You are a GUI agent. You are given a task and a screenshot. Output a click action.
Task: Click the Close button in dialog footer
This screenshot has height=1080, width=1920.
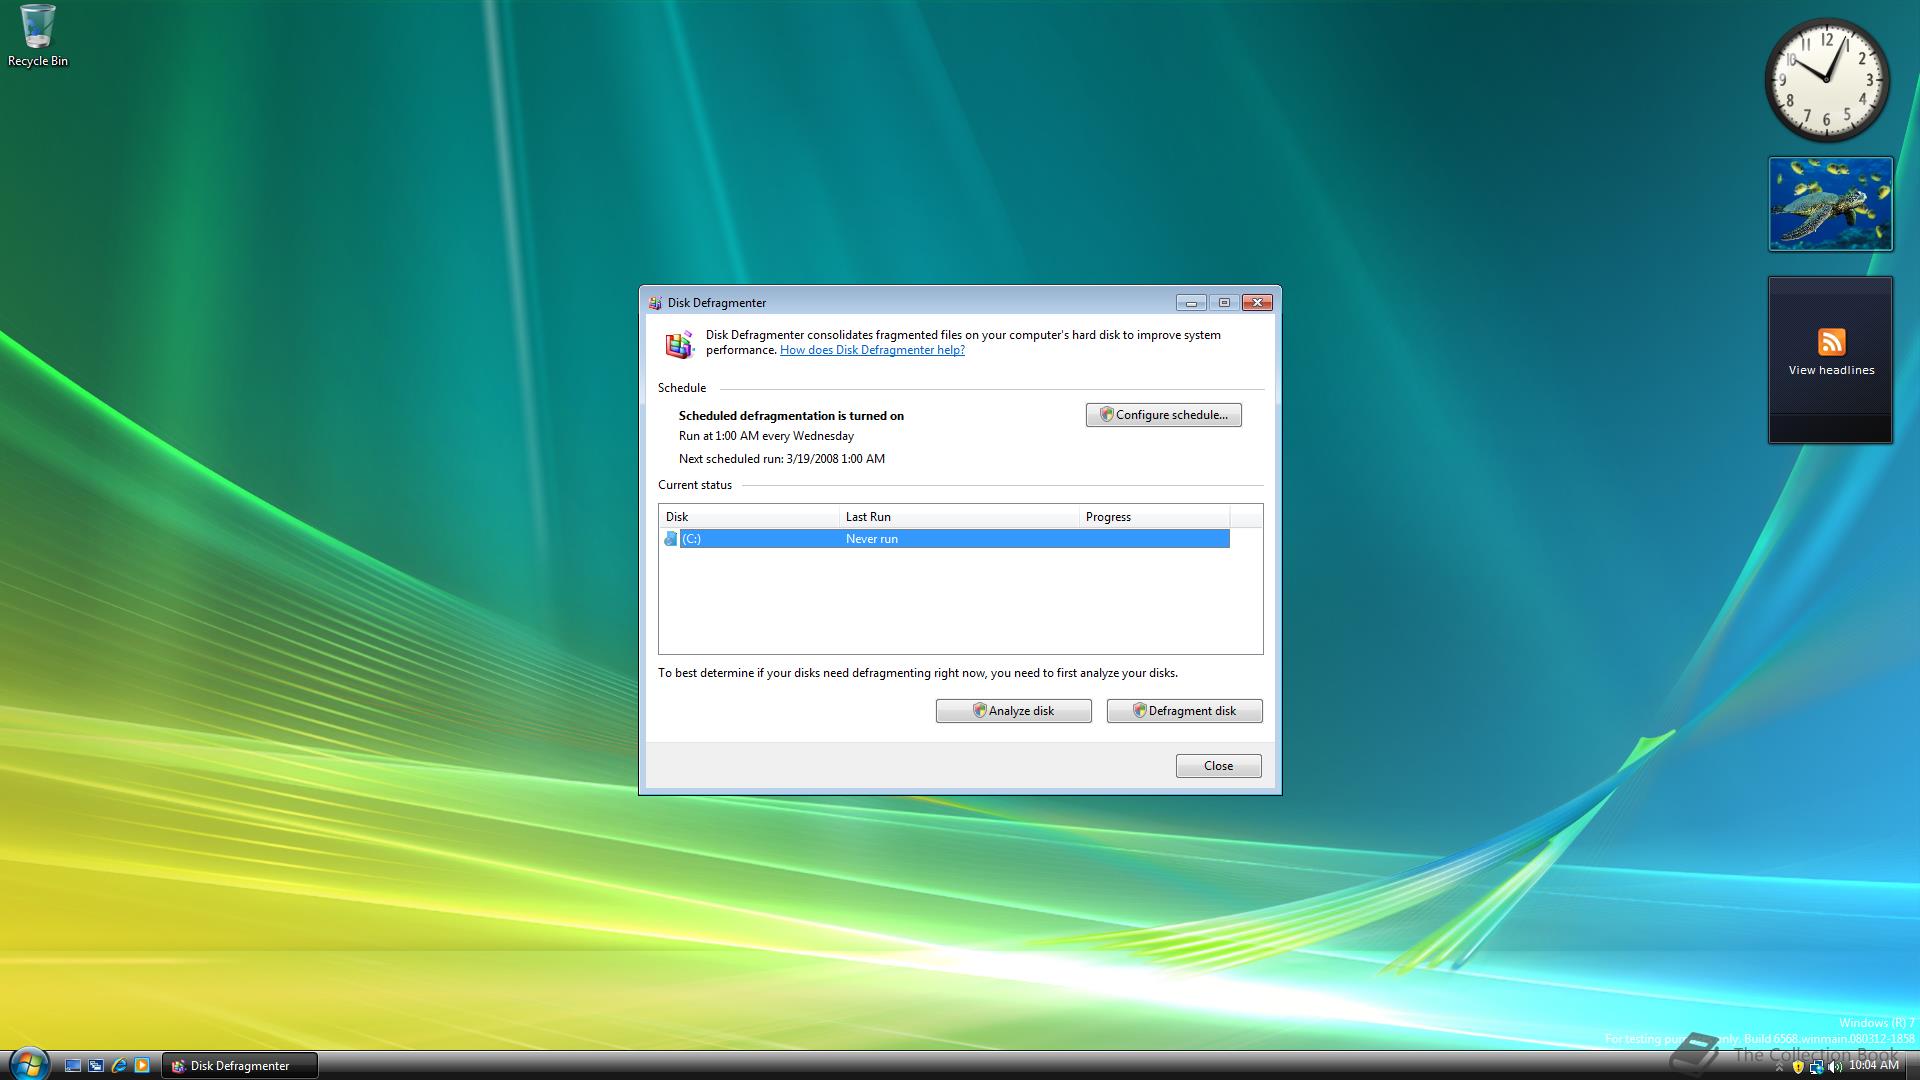1218,766
